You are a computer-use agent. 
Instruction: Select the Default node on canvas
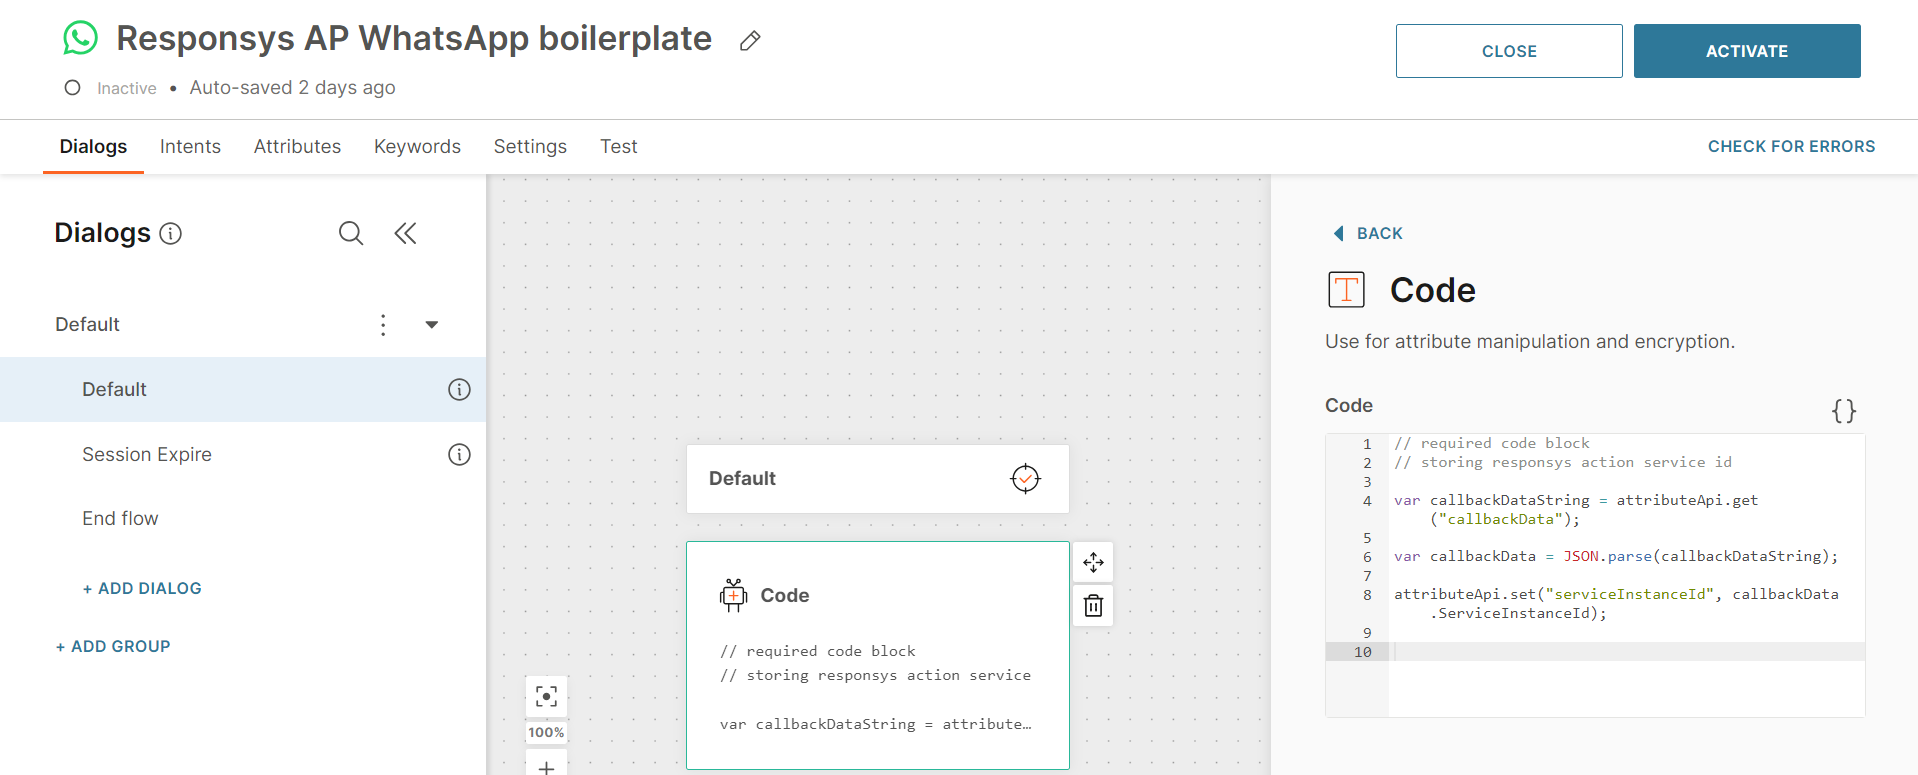[878, 479]
